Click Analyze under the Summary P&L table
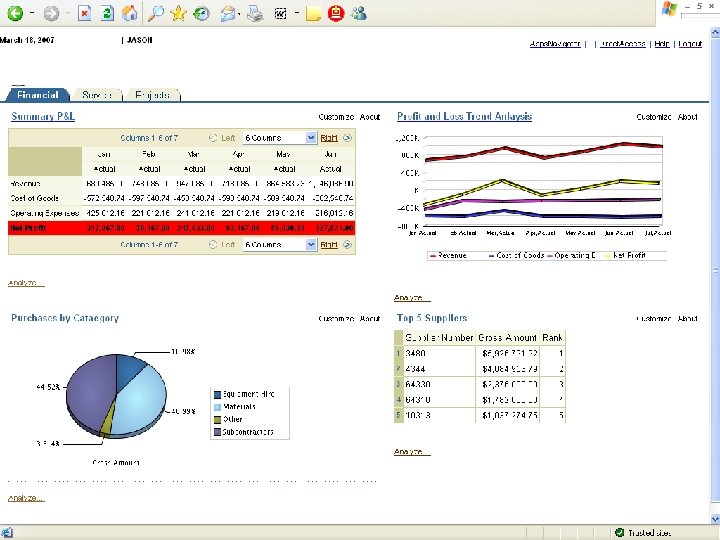 pyautogui.click(x=26, y=283)
